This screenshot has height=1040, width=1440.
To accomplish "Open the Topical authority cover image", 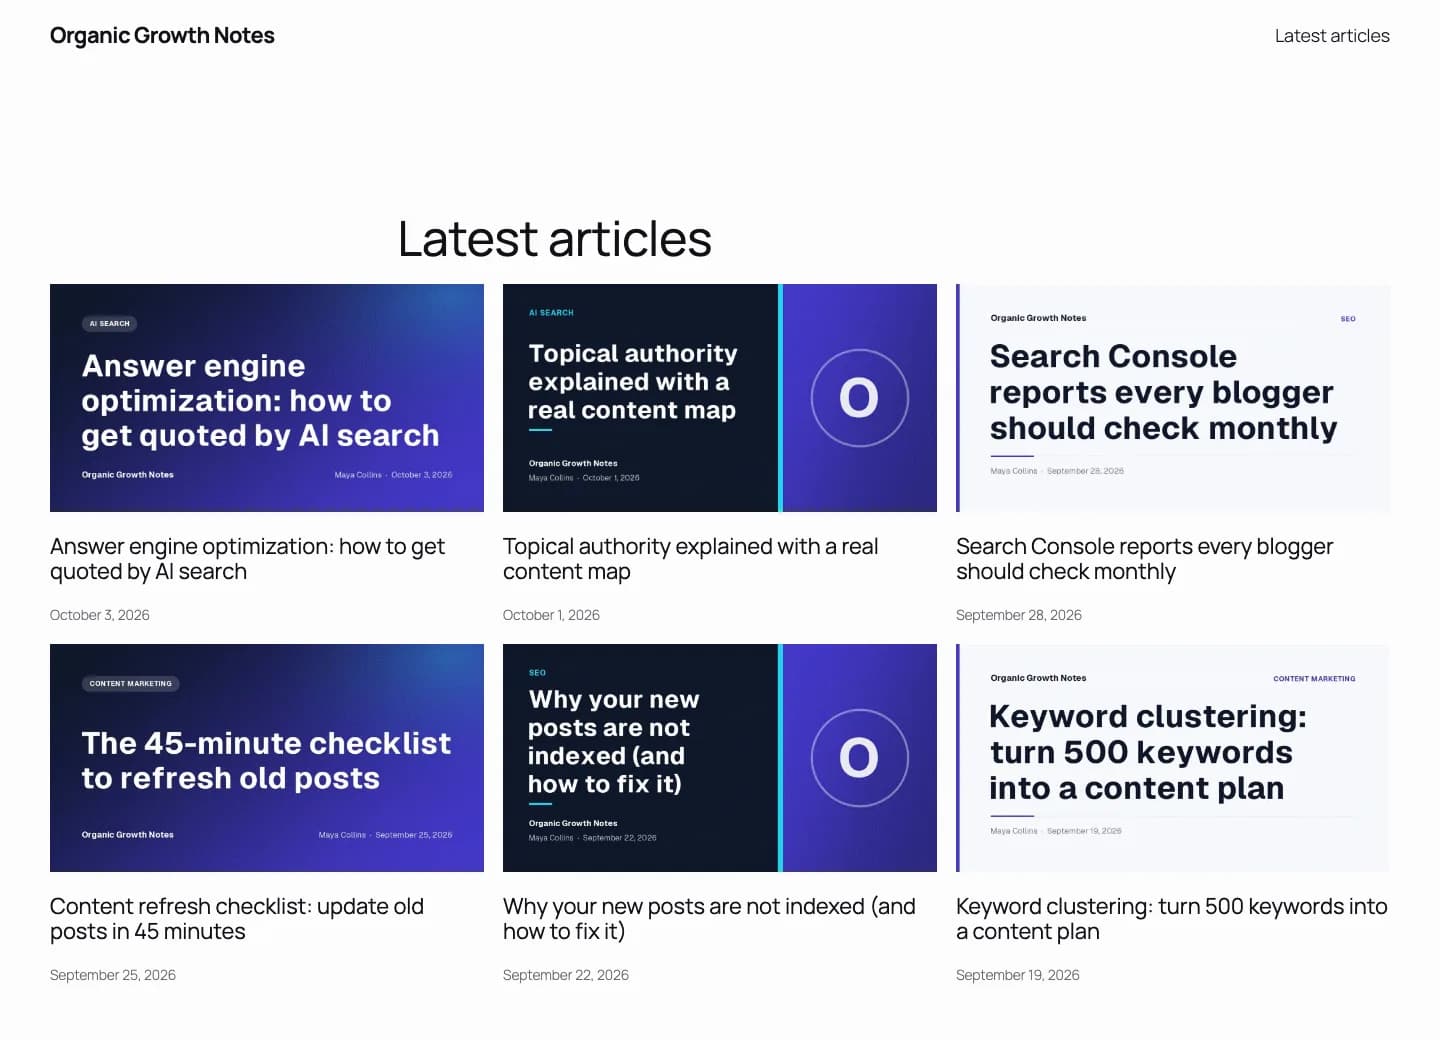I will coord(720,398).
